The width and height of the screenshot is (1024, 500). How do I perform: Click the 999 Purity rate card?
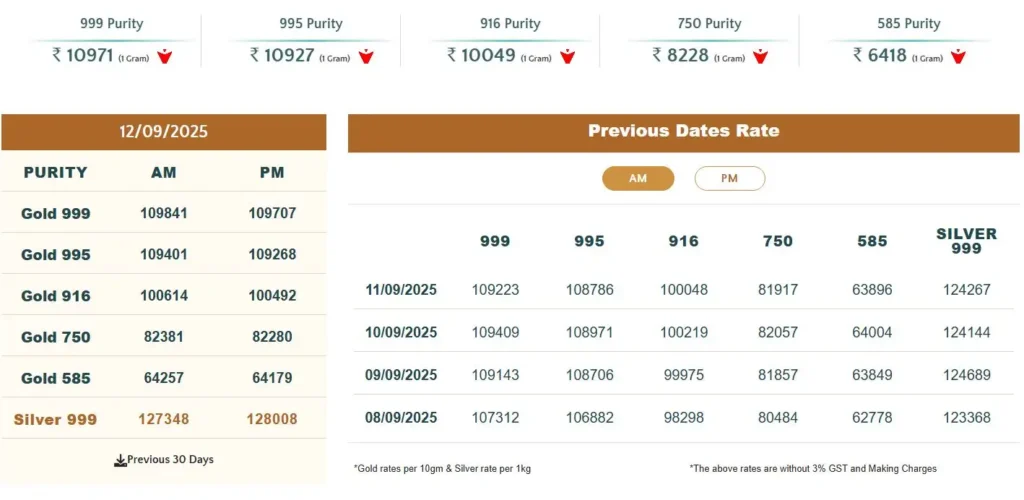[112, 42]
